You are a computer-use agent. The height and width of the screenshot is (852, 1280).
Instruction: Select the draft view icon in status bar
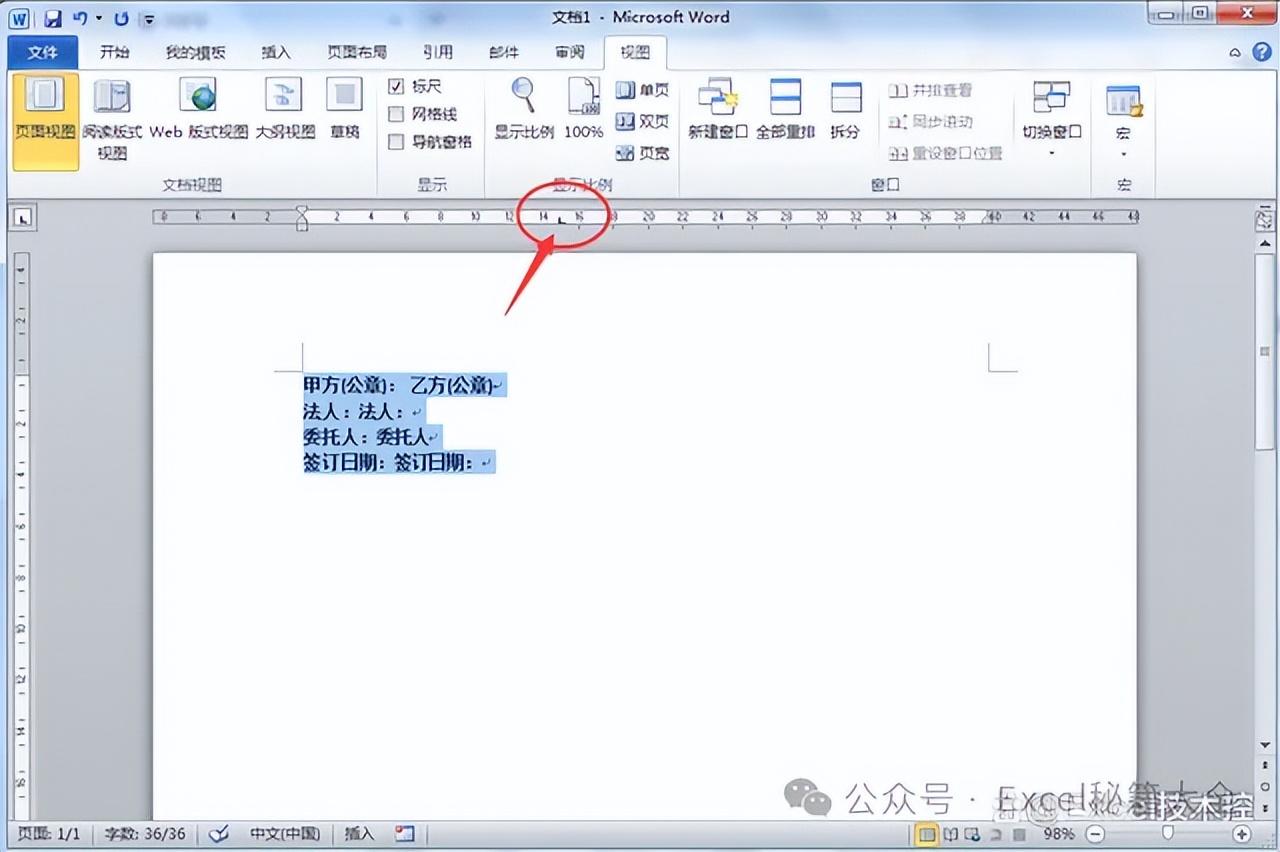pyautogui.click(x=1019, y=833)
